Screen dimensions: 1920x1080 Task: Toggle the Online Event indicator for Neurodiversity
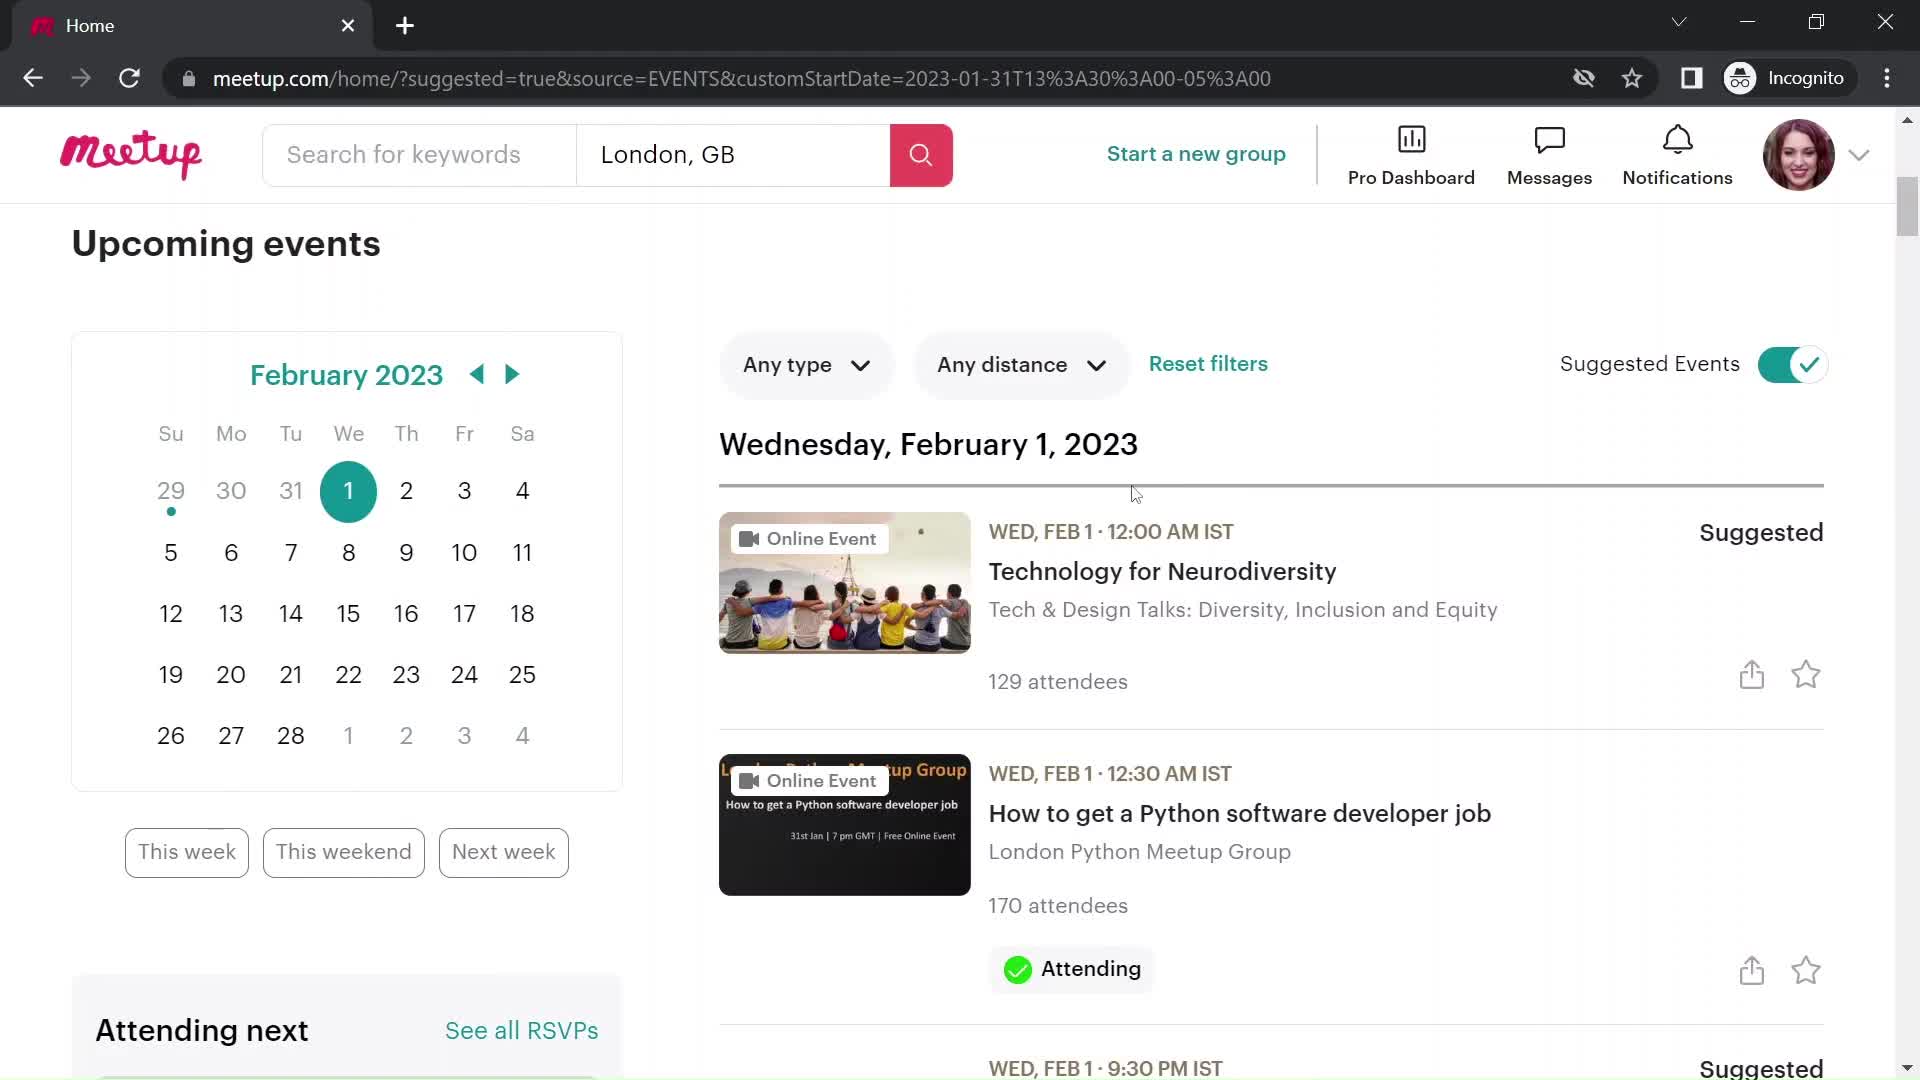[808, 537]
